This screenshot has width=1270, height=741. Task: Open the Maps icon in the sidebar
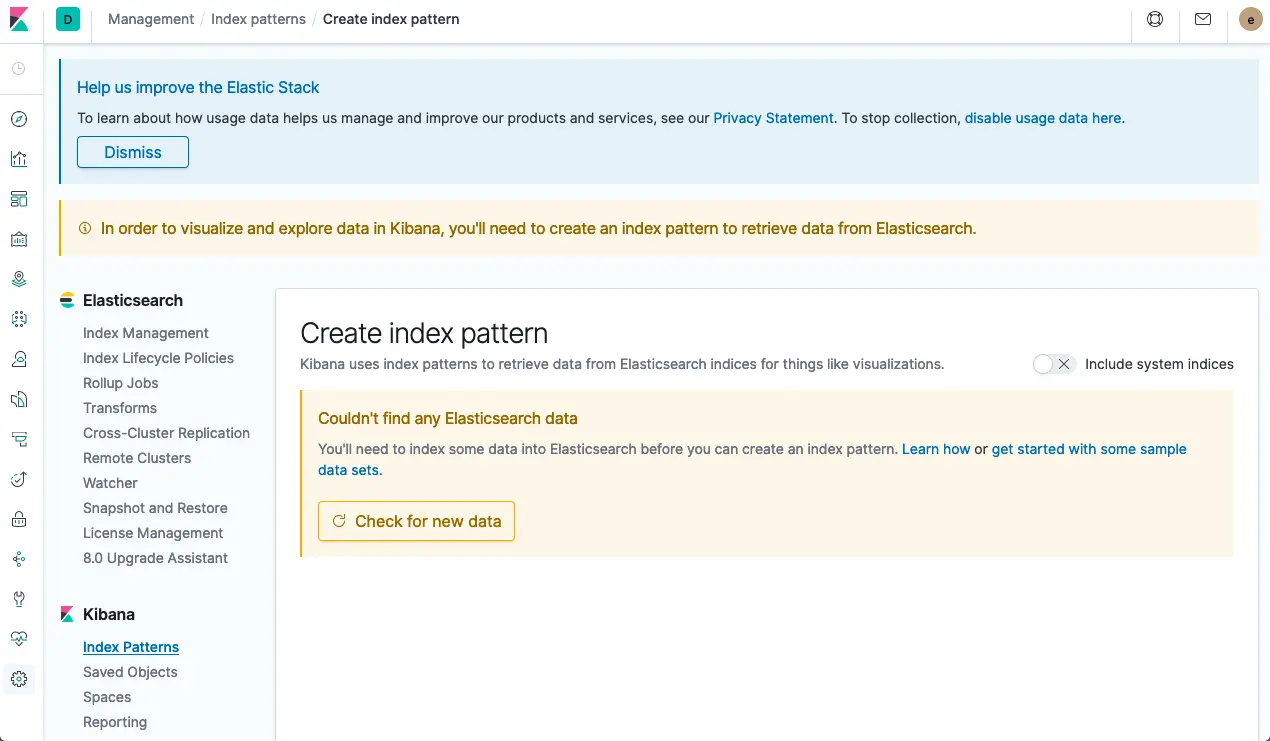(x=19, y=279)
